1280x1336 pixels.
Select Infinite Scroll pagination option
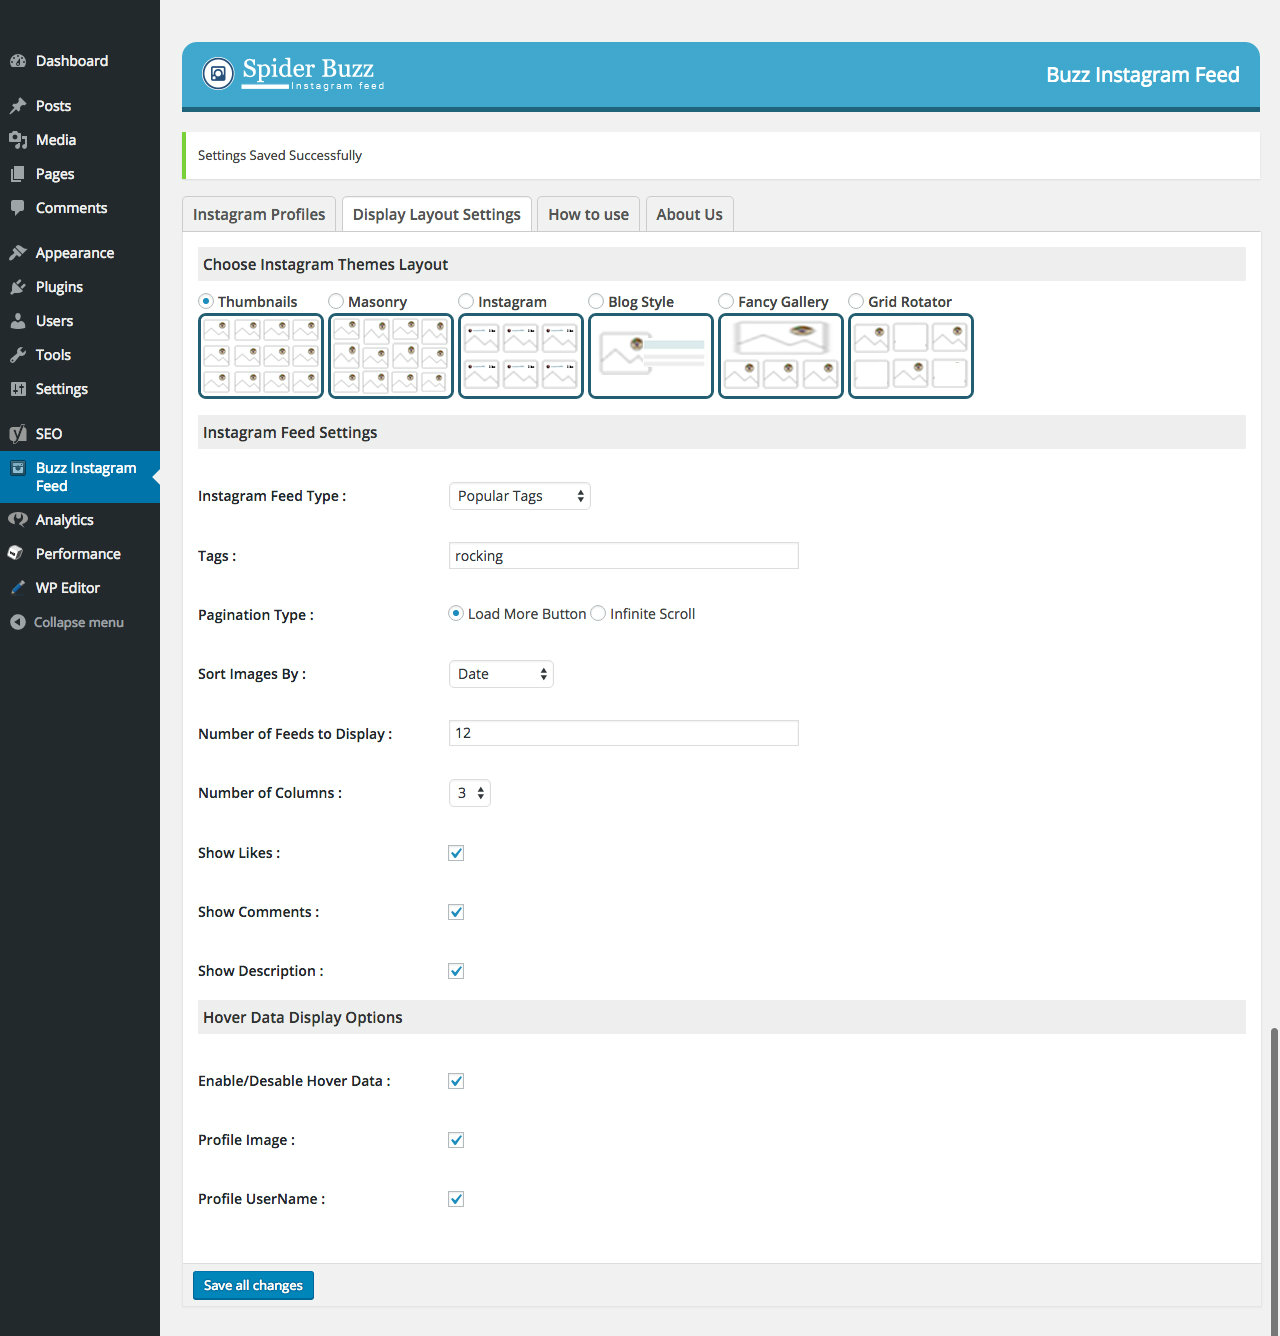(598, 613)
